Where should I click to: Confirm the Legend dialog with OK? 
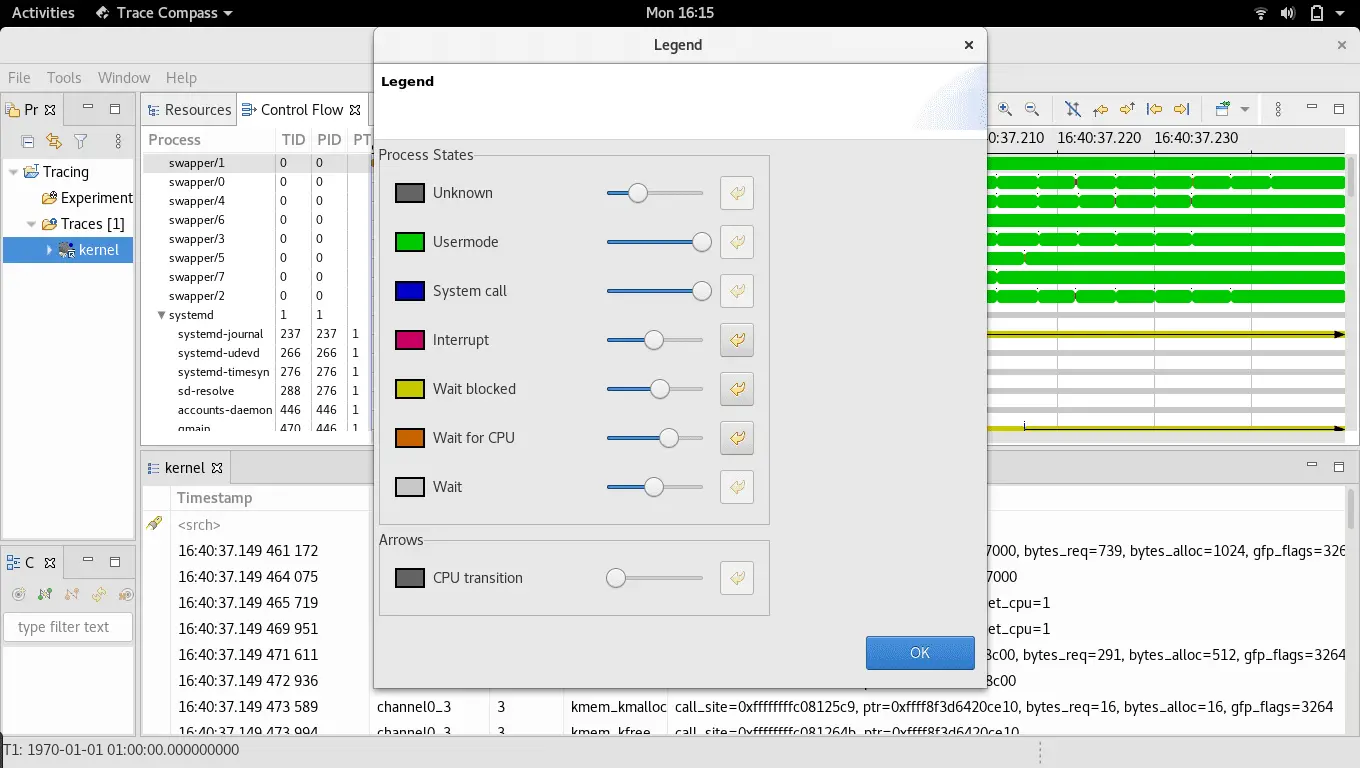[x=920, y=653]
